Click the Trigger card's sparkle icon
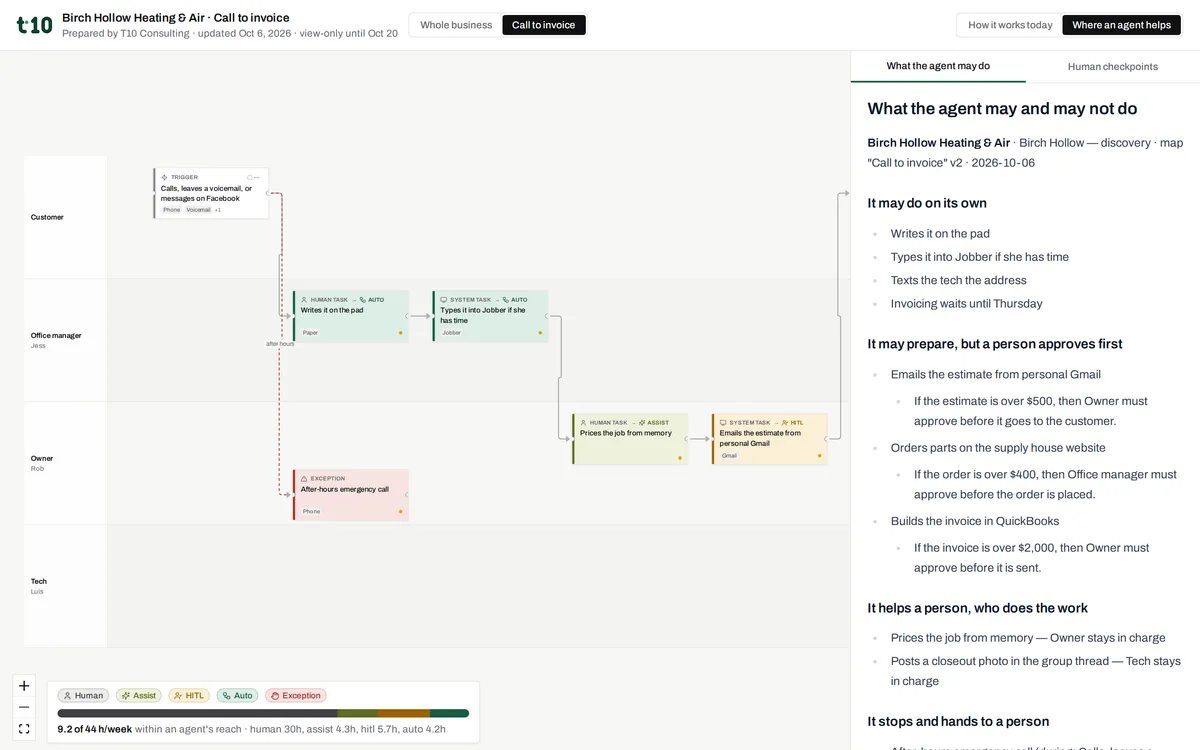 click(165, 177)
